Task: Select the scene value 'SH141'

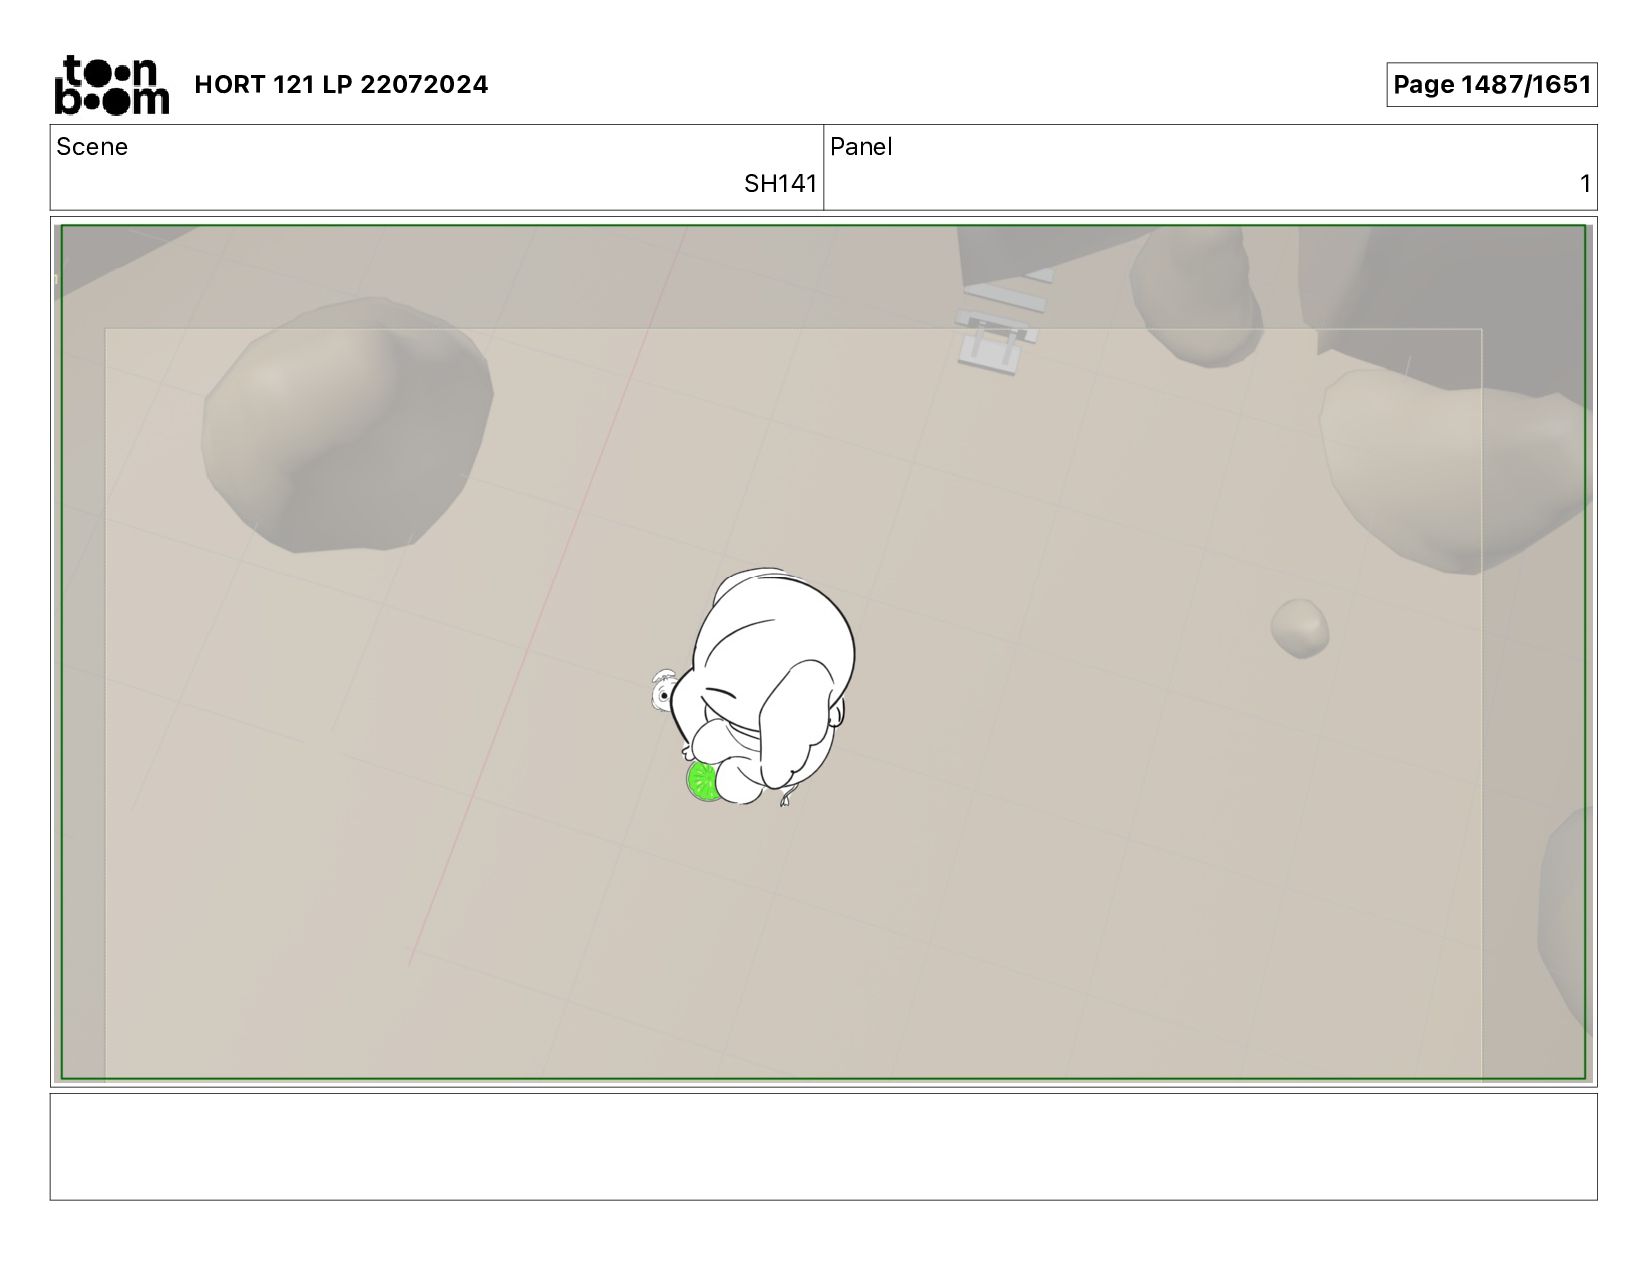Action: (x=780, y=184)
